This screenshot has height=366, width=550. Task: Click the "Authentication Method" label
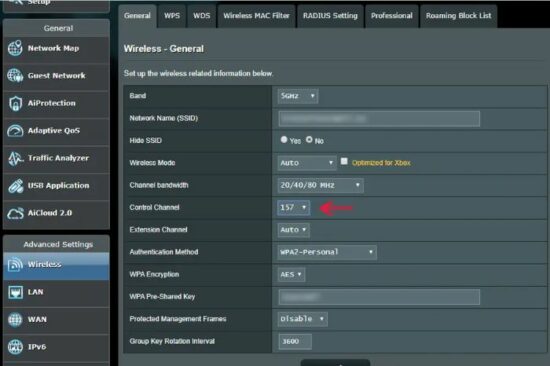pos(164,252)
